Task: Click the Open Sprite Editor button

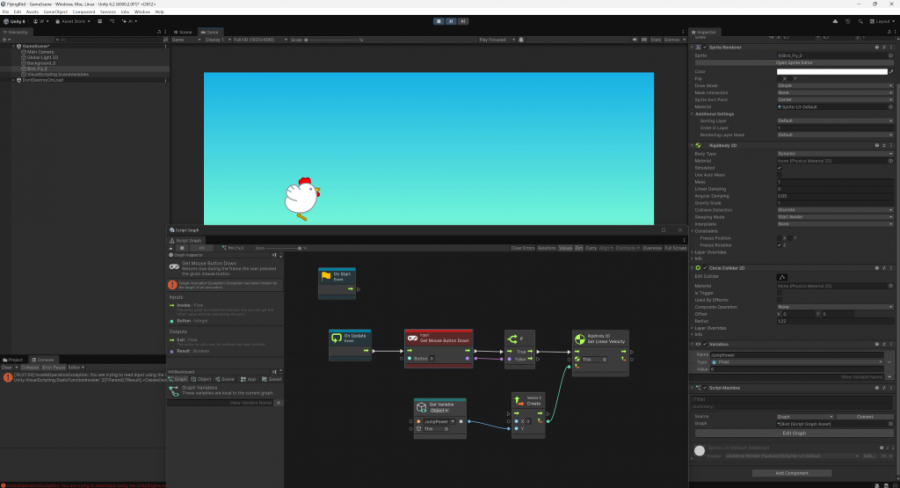Action: coord(795,62)
